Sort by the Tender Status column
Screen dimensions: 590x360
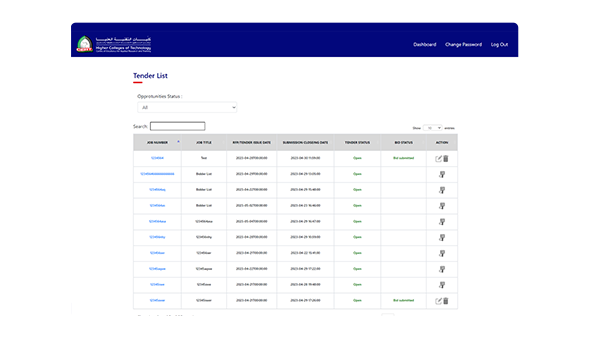click(x=357, y=143)
